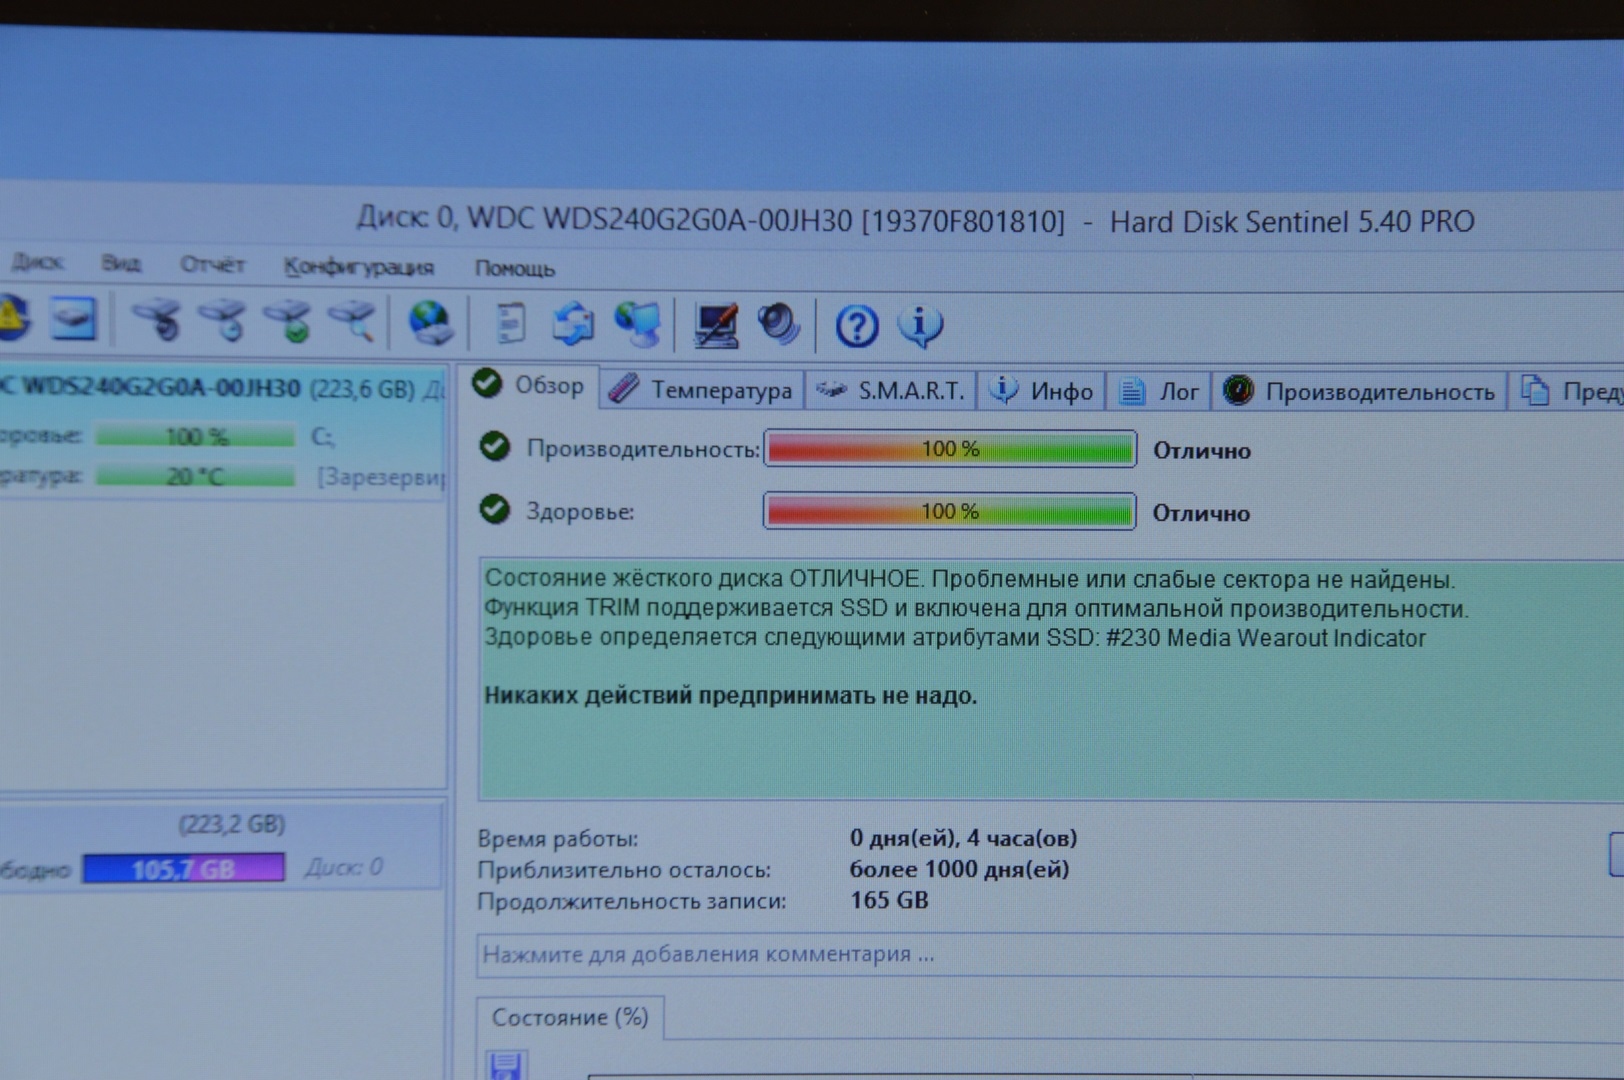The image size is (1624, 1080).
Task: Open the disk surface test magnifier icon
Action: [x=352, y=322]
